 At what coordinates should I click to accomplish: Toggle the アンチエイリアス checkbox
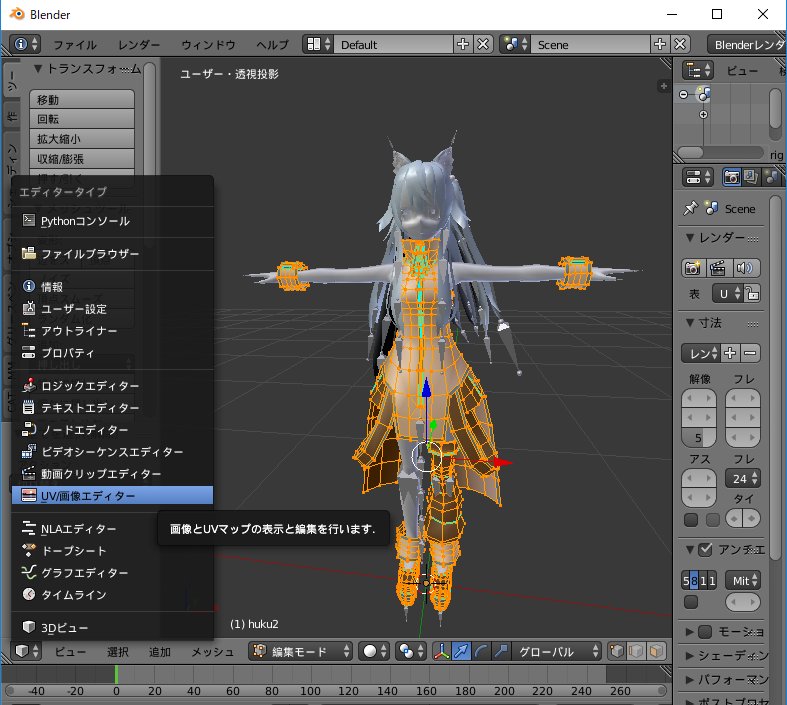(705, 549)
